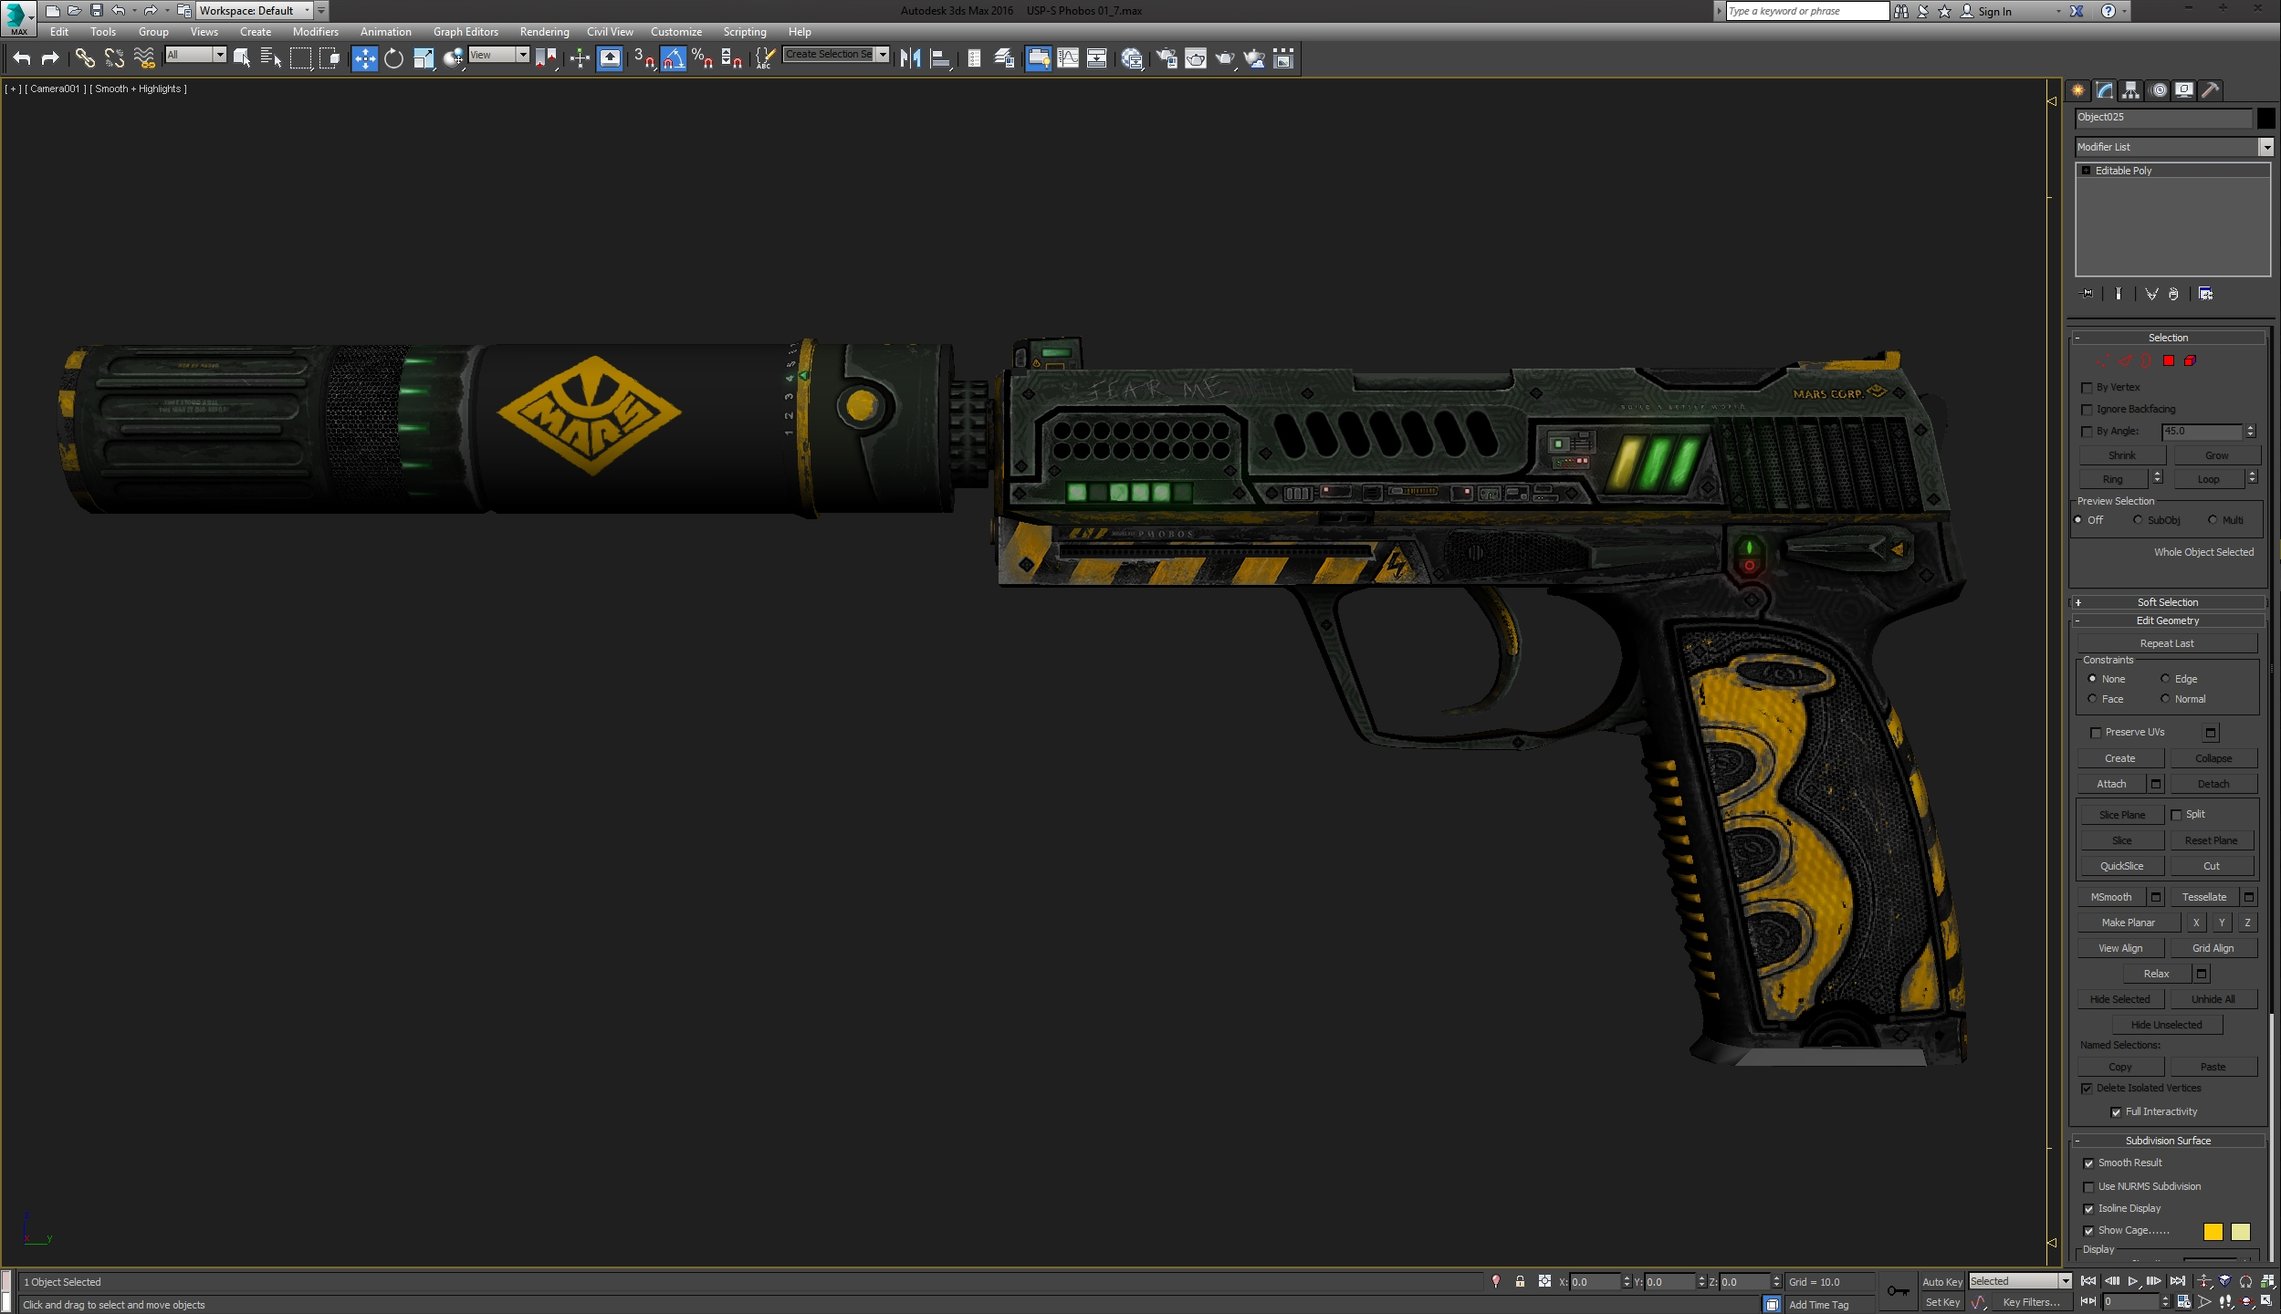
Task: Click Configure Modifier Sets icon
Action: click(2206, 294)
